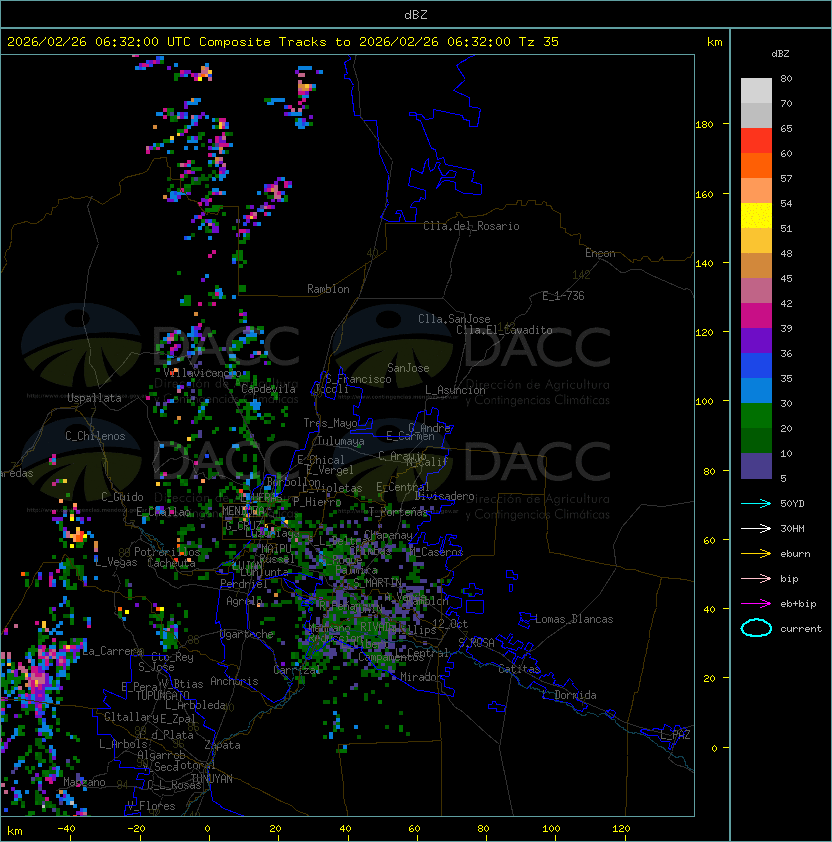The width and height of the screenshot is (832, 842).
Task: Click the 'Divisadero' map label
Action: pyautogui.click(x=444, y=496)
